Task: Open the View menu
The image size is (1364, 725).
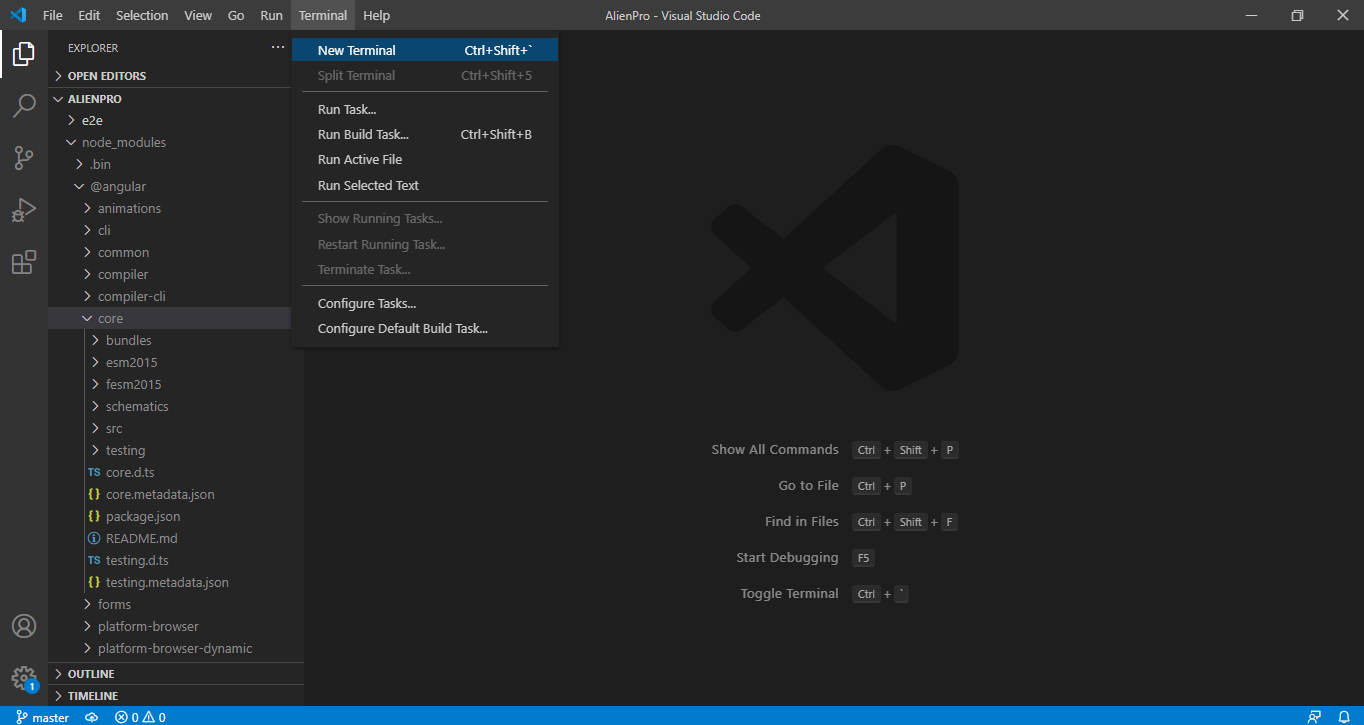Action: click(x=198, y=15)
